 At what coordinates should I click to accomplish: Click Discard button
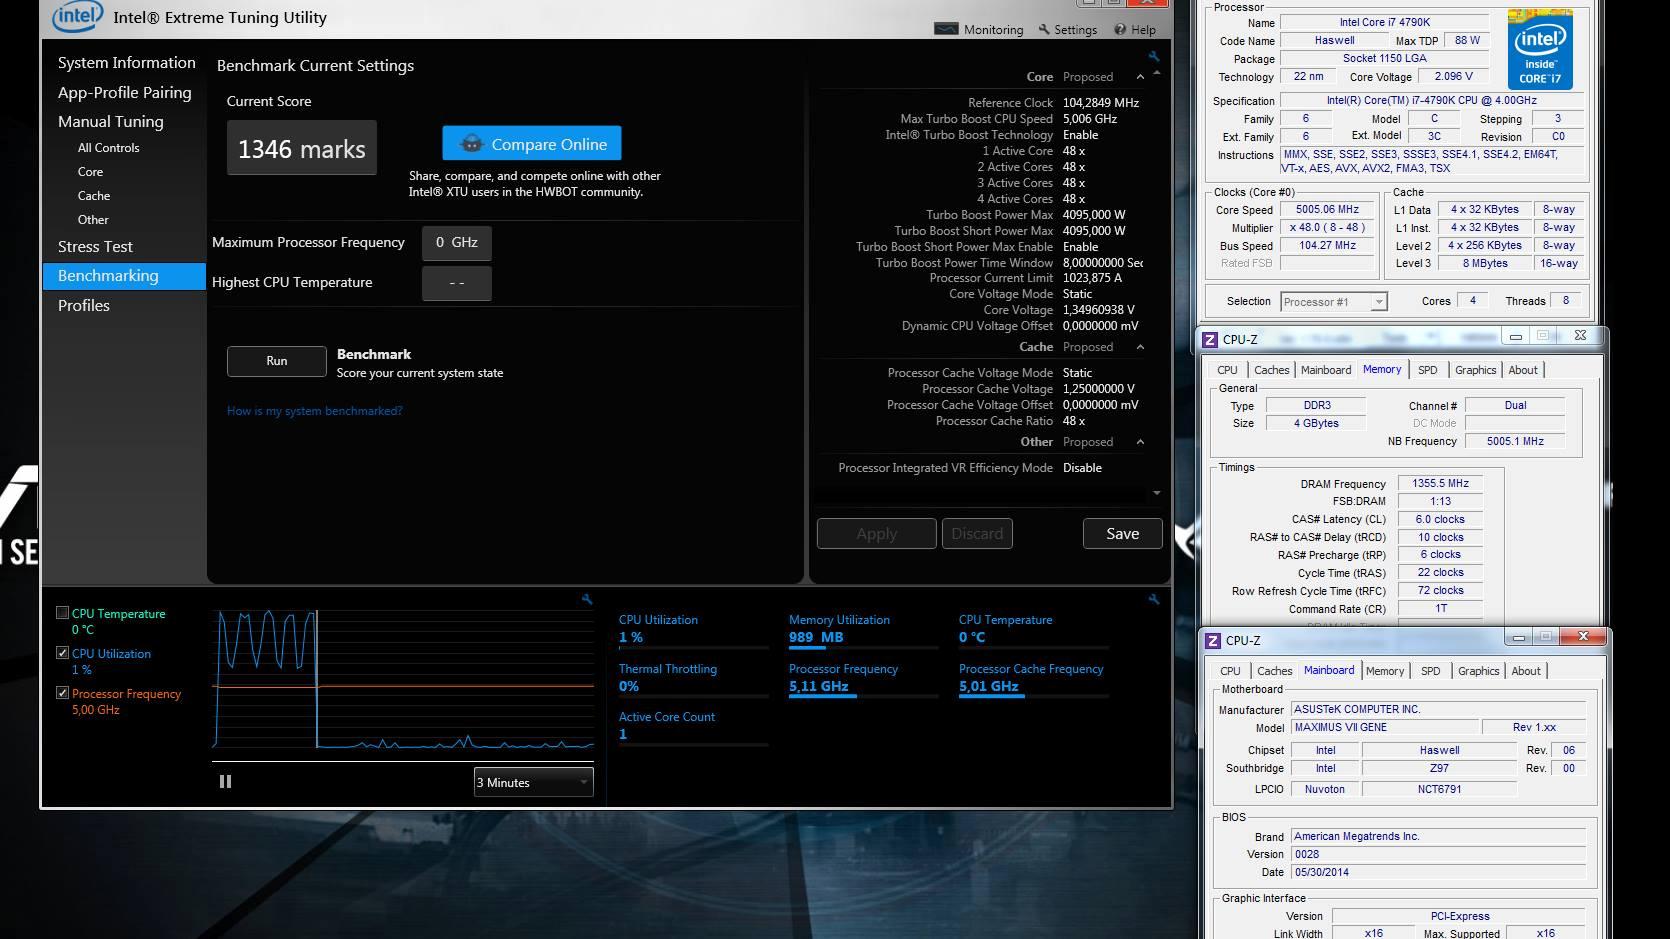point(977,533)
